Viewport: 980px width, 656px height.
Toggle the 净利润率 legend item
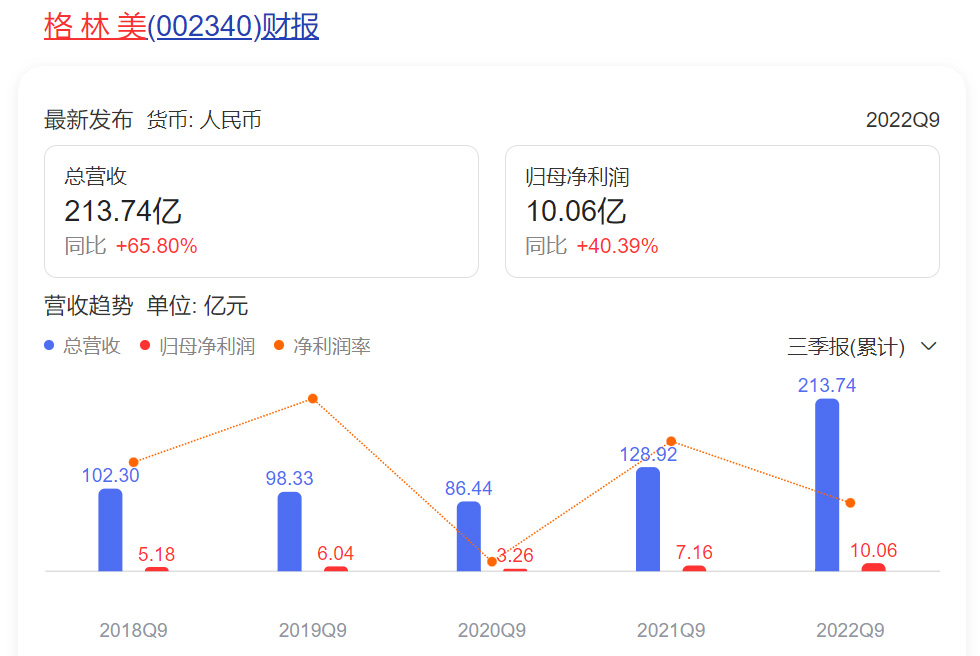coord(322,346)
